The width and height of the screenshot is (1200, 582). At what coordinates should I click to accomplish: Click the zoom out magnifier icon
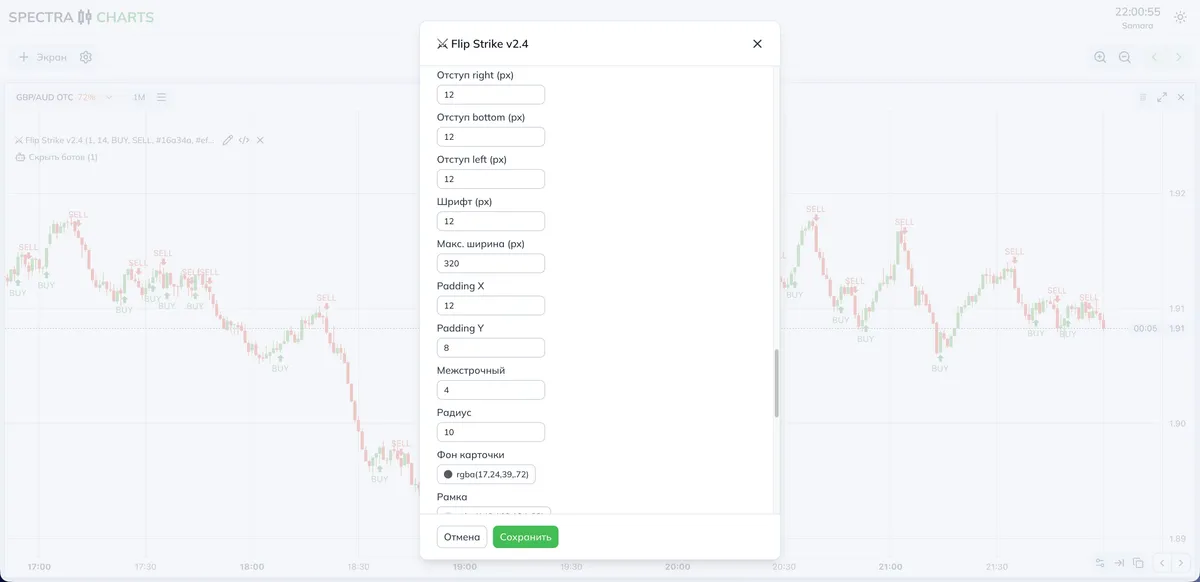pyautogui.click(x=1125, y=57)
